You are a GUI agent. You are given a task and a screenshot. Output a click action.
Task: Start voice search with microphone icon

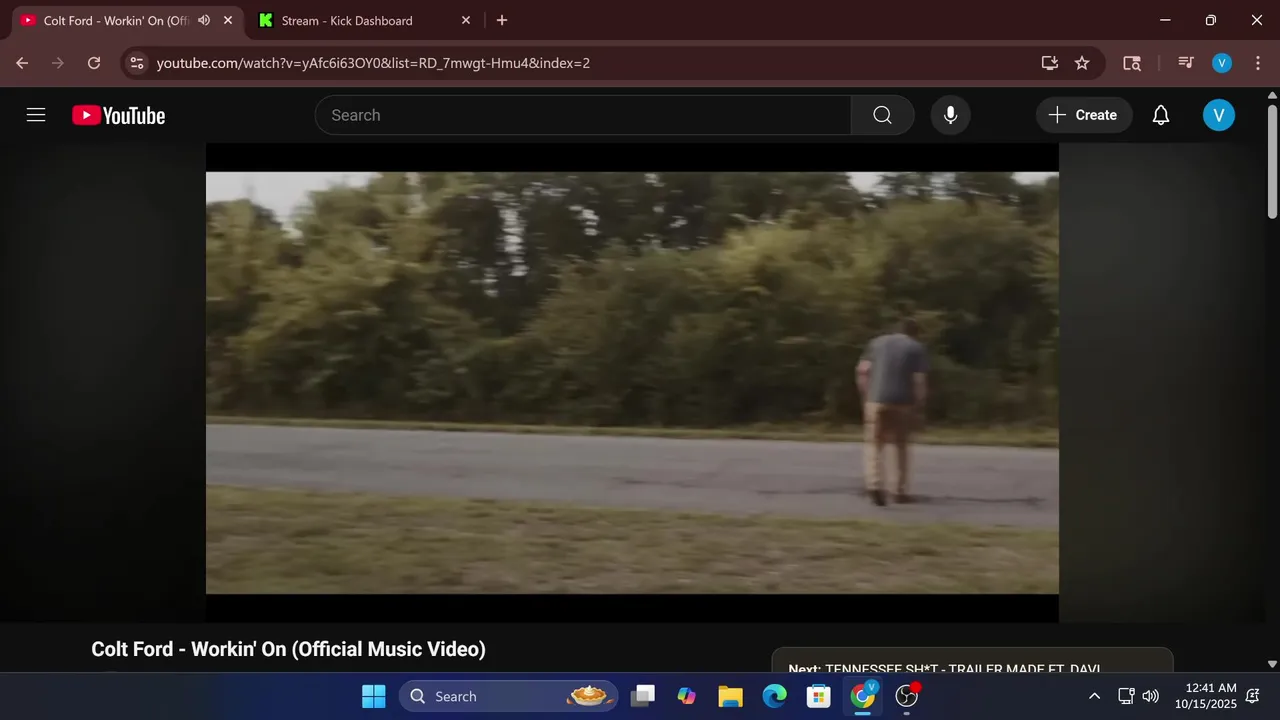tap(950, 115)
